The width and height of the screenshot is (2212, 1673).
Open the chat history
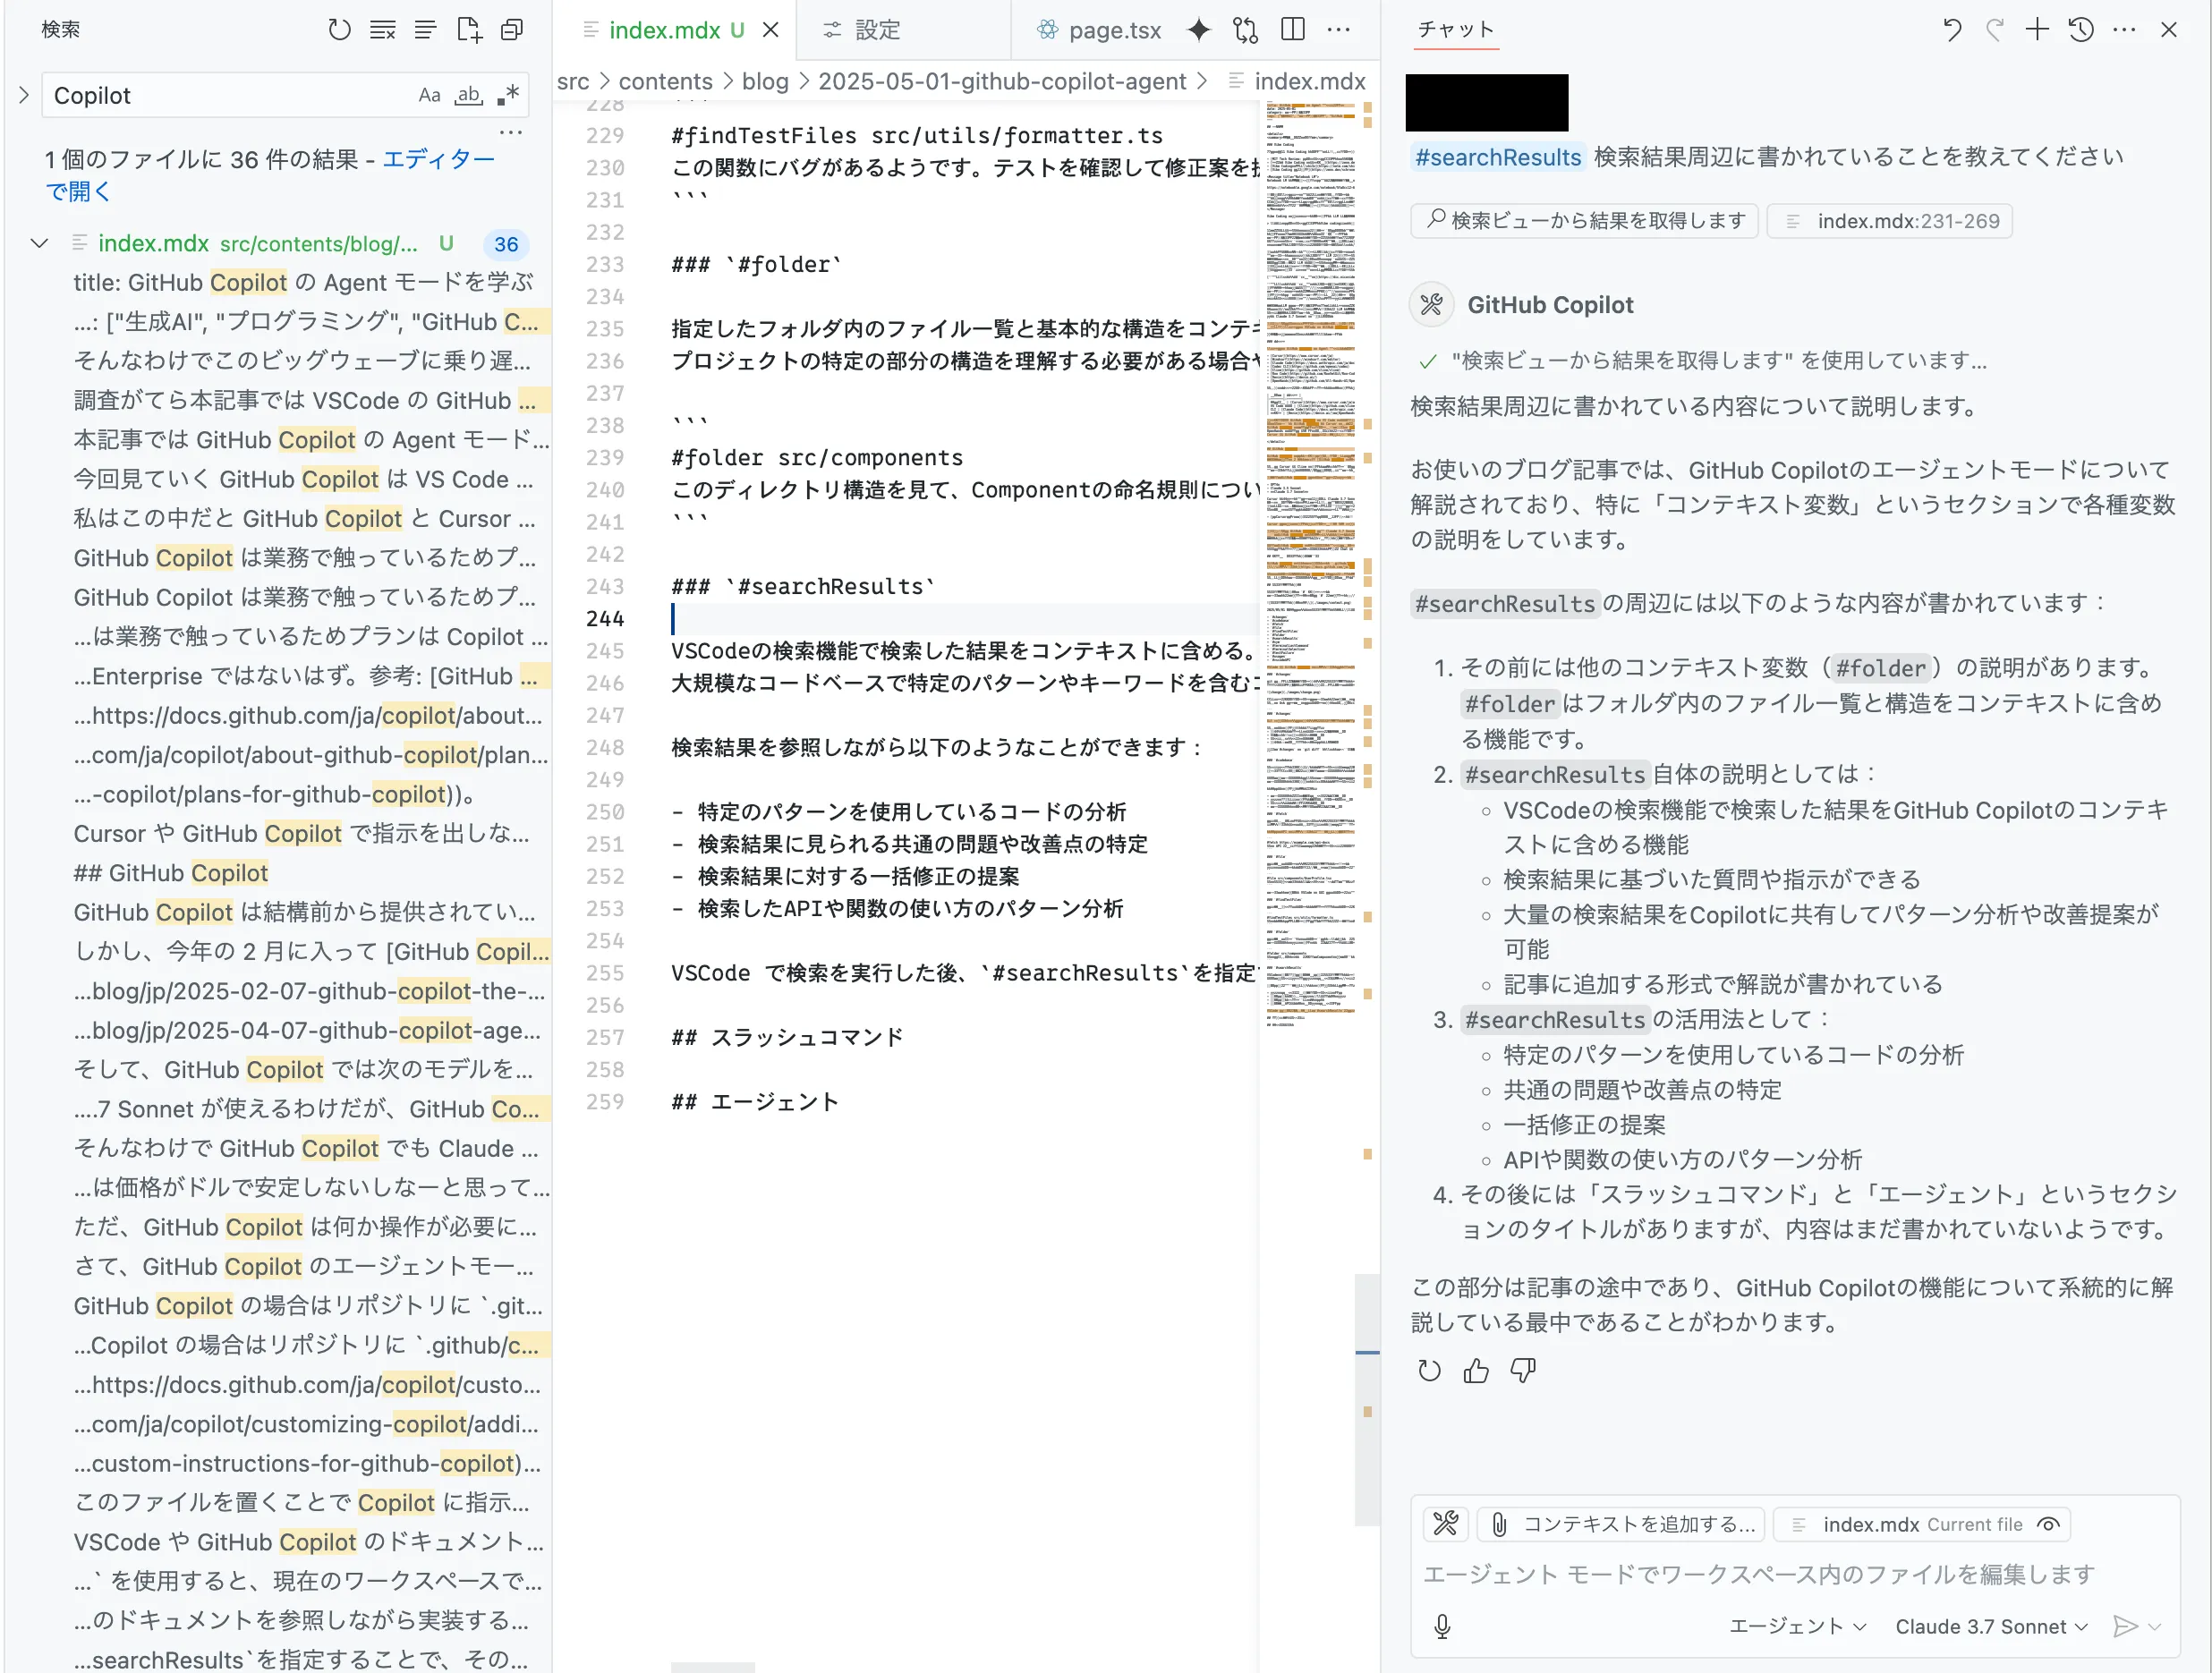point(2081,30)
